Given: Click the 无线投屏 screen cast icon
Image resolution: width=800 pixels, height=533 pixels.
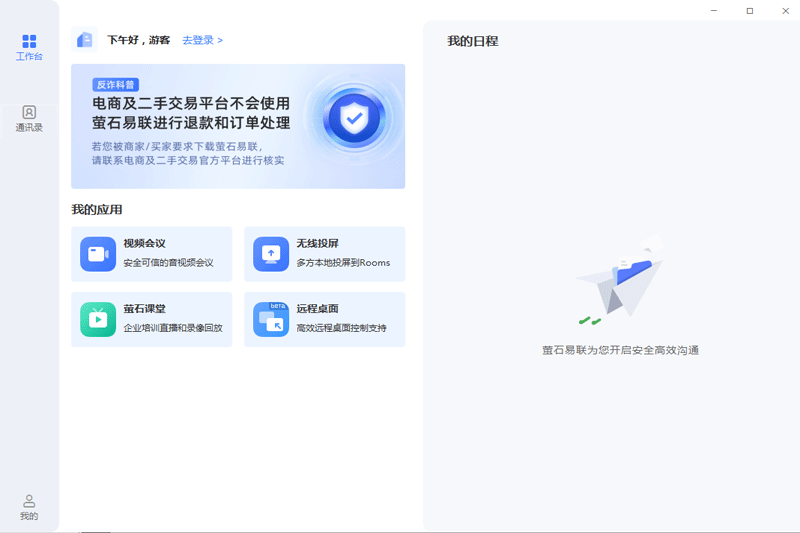Looking at the screenshot, I should [271, 253].
